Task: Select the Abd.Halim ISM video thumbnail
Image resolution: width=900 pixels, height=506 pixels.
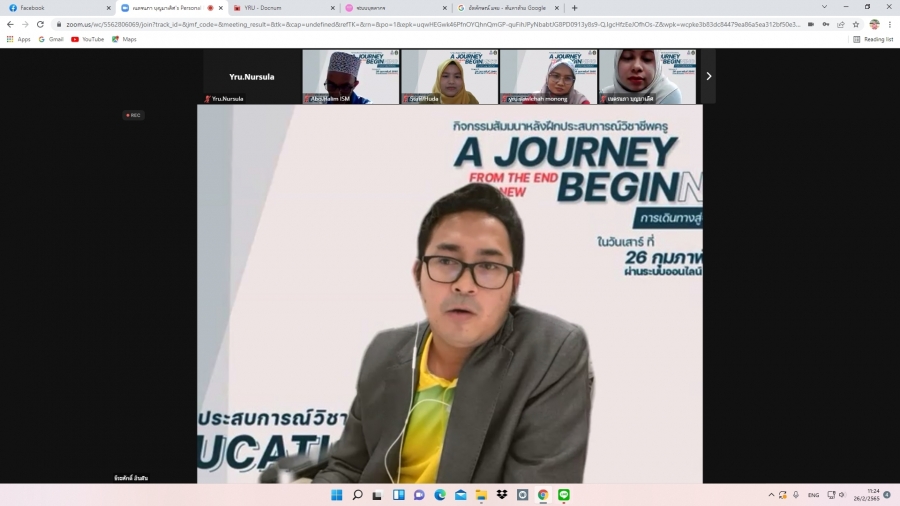Action: 349,77
